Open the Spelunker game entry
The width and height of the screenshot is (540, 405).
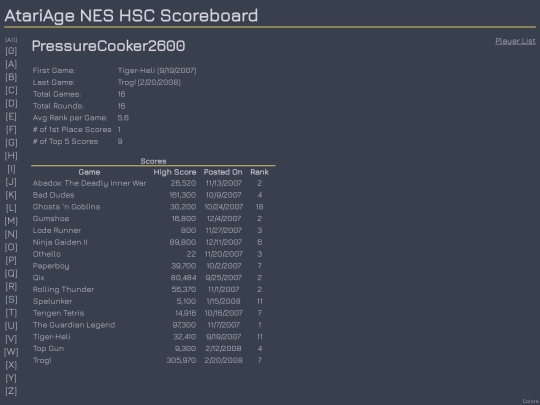click(52, 301)
